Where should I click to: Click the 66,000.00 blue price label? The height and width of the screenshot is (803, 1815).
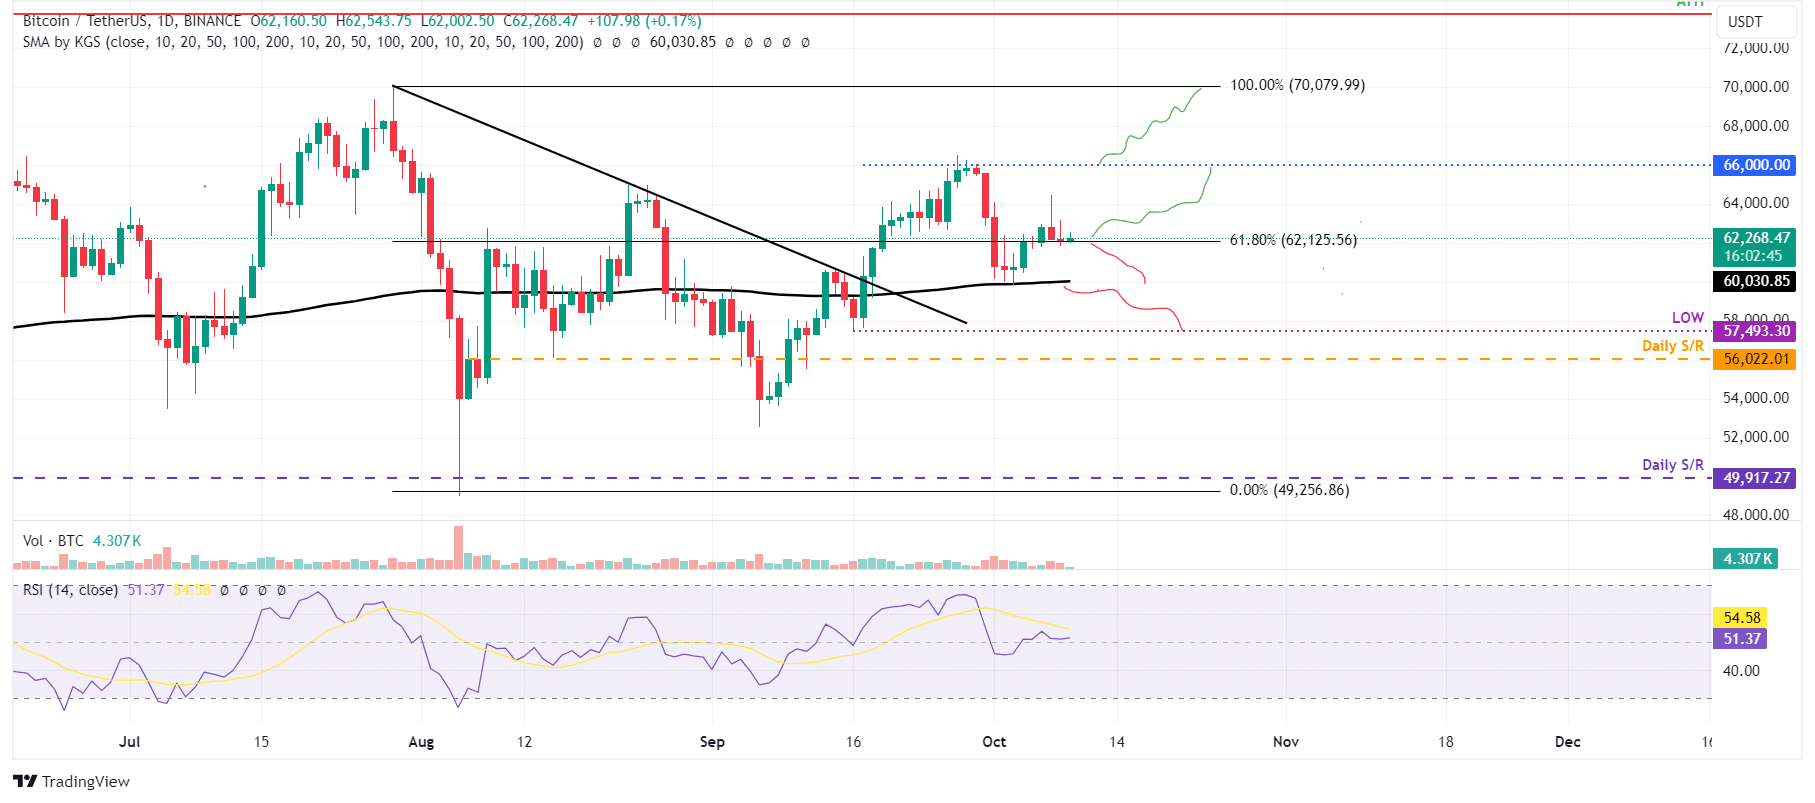(x=1756, y=165)
